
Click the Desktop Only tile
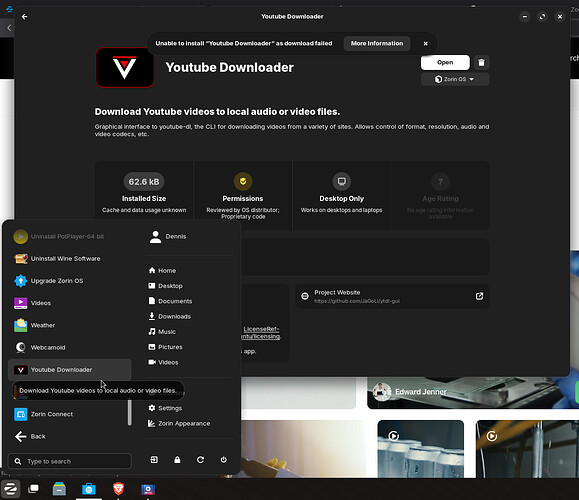pos(342,195)
